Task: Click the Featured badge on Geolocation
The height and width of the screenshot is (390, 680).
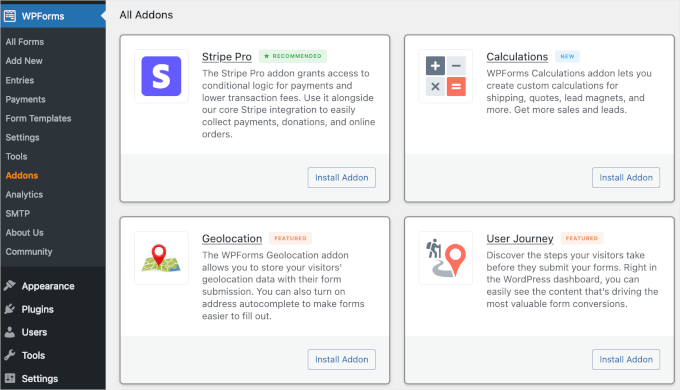Action: (x=290, y=238)
